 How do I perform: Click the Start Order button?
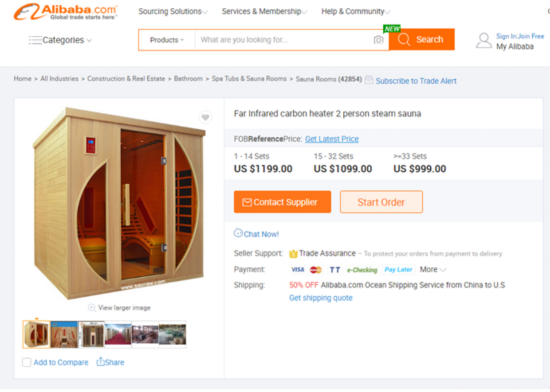click(381, 202)
